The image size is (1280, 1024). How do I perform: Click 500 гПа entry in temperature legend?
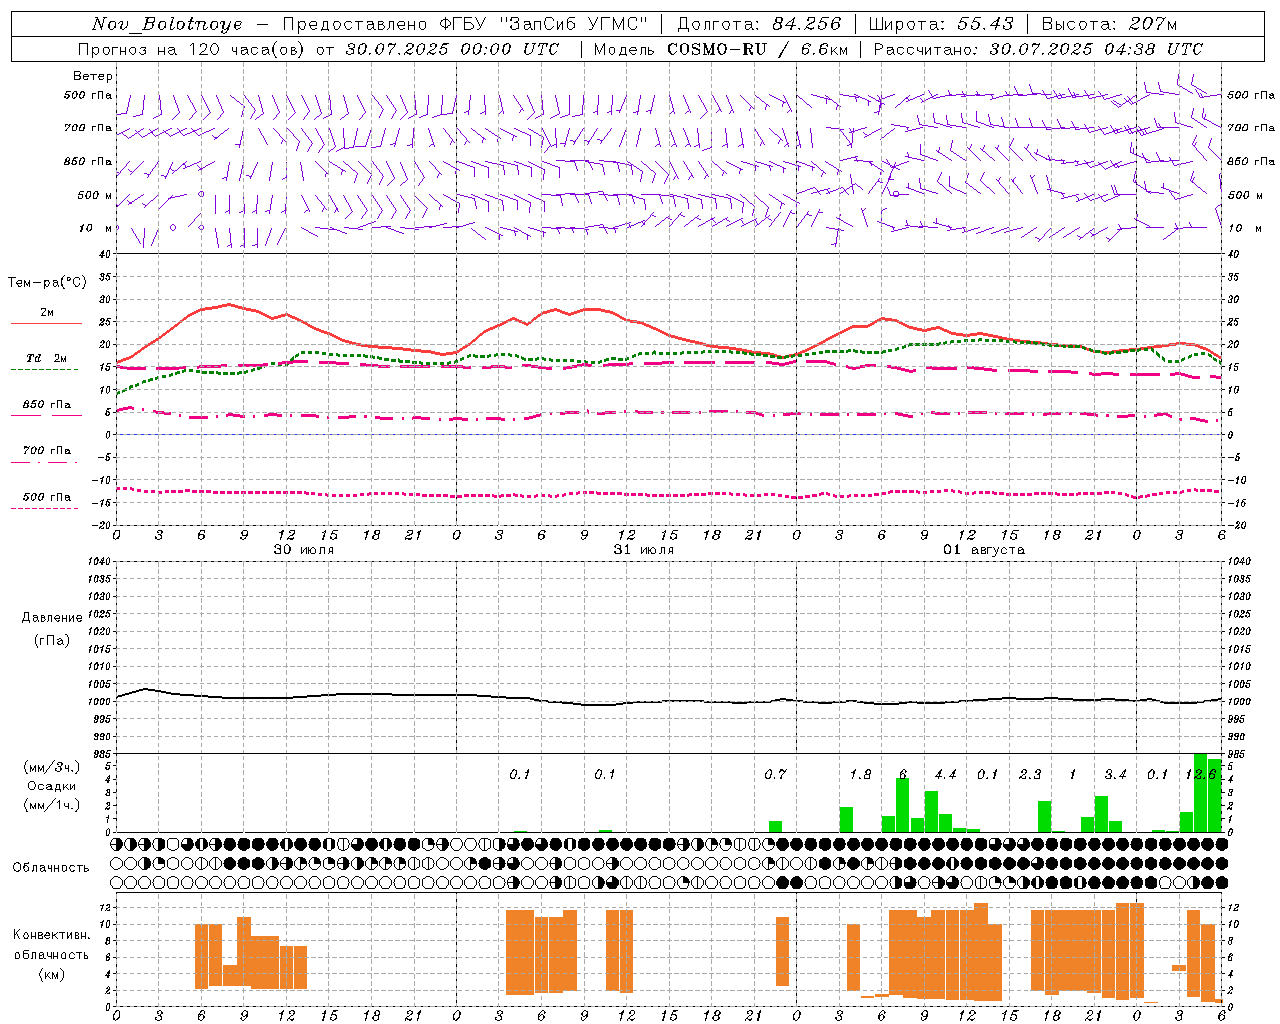[47, 497]
